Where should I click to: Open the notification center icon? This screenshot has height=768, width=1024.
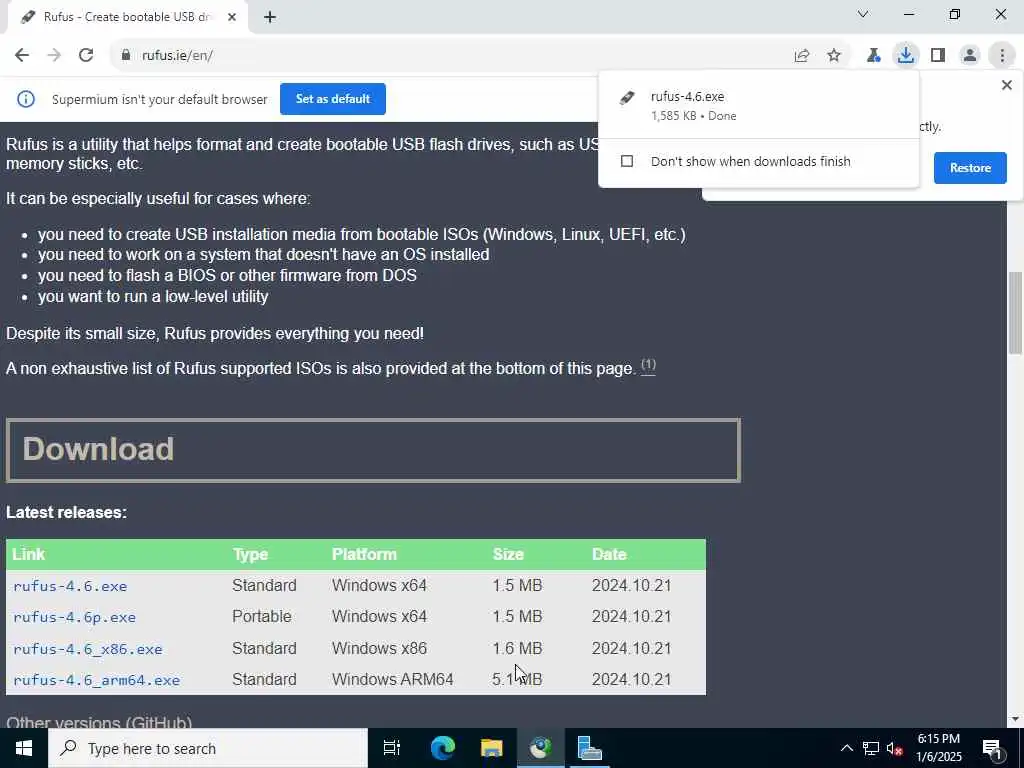pos(993,748)
